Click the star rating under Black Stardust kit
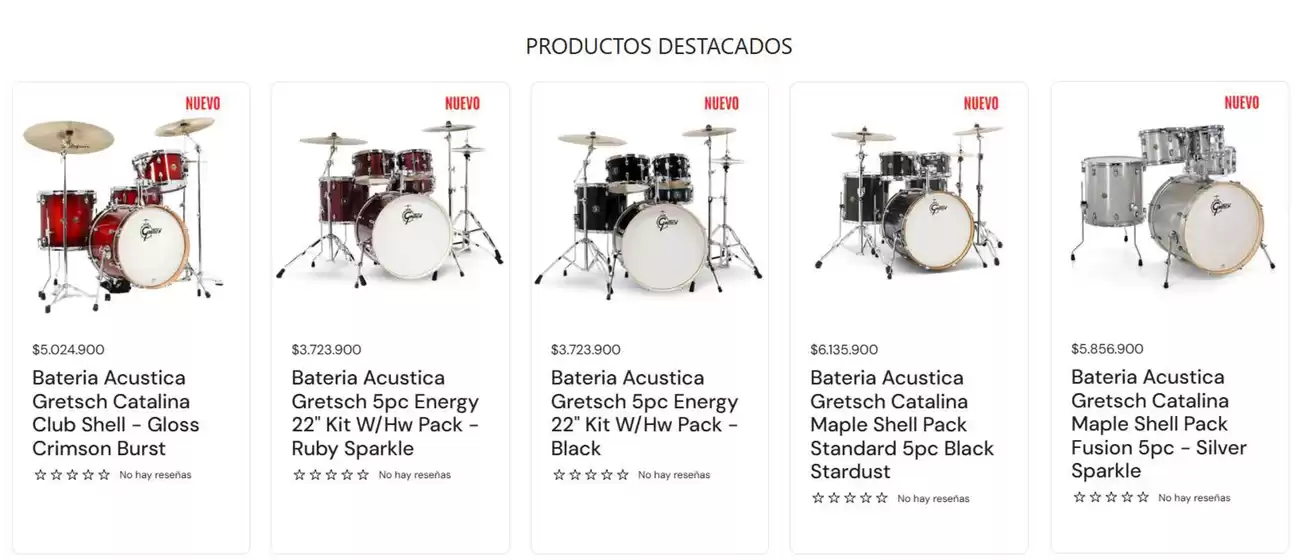 850,498
